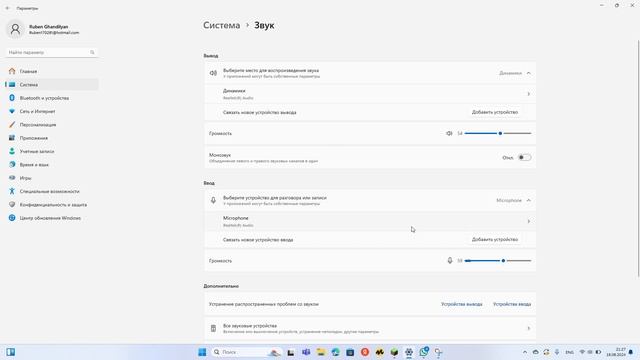Open Персонализация settings section
Screen dimensions: 640x360
pos(38,125)
